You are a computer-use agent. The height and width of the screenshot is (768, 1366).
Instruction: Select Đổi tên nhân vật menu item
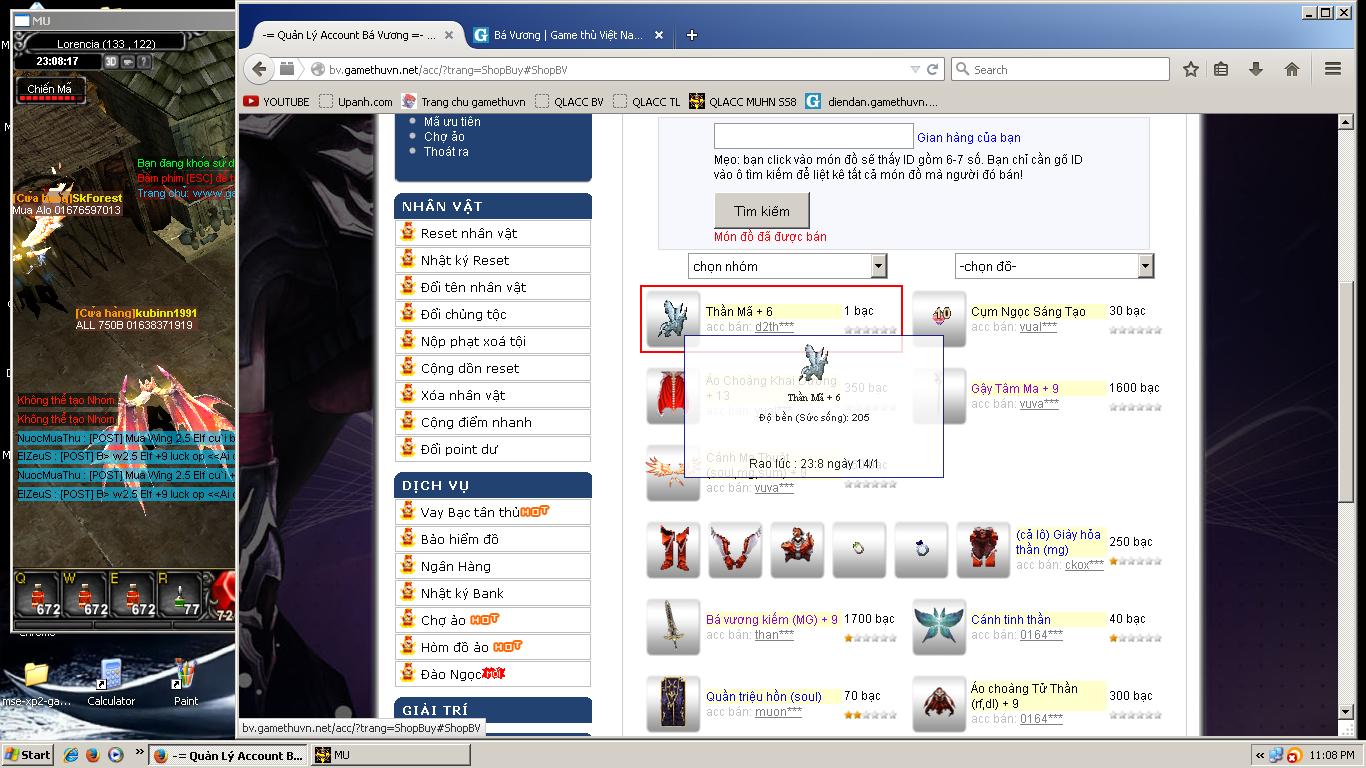click(x=493, y=287)
